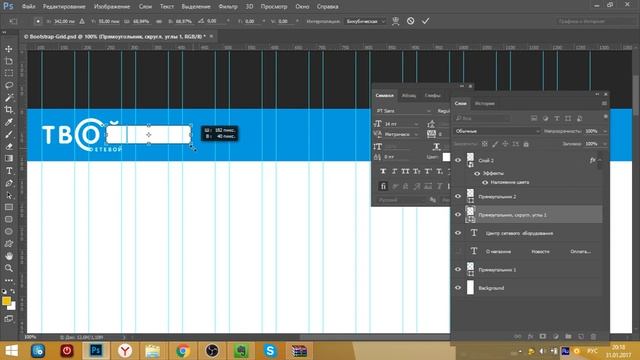This screenshot has width=640, height=360.
Task: Add layer style fx at panel bottom
Action: 530,336
